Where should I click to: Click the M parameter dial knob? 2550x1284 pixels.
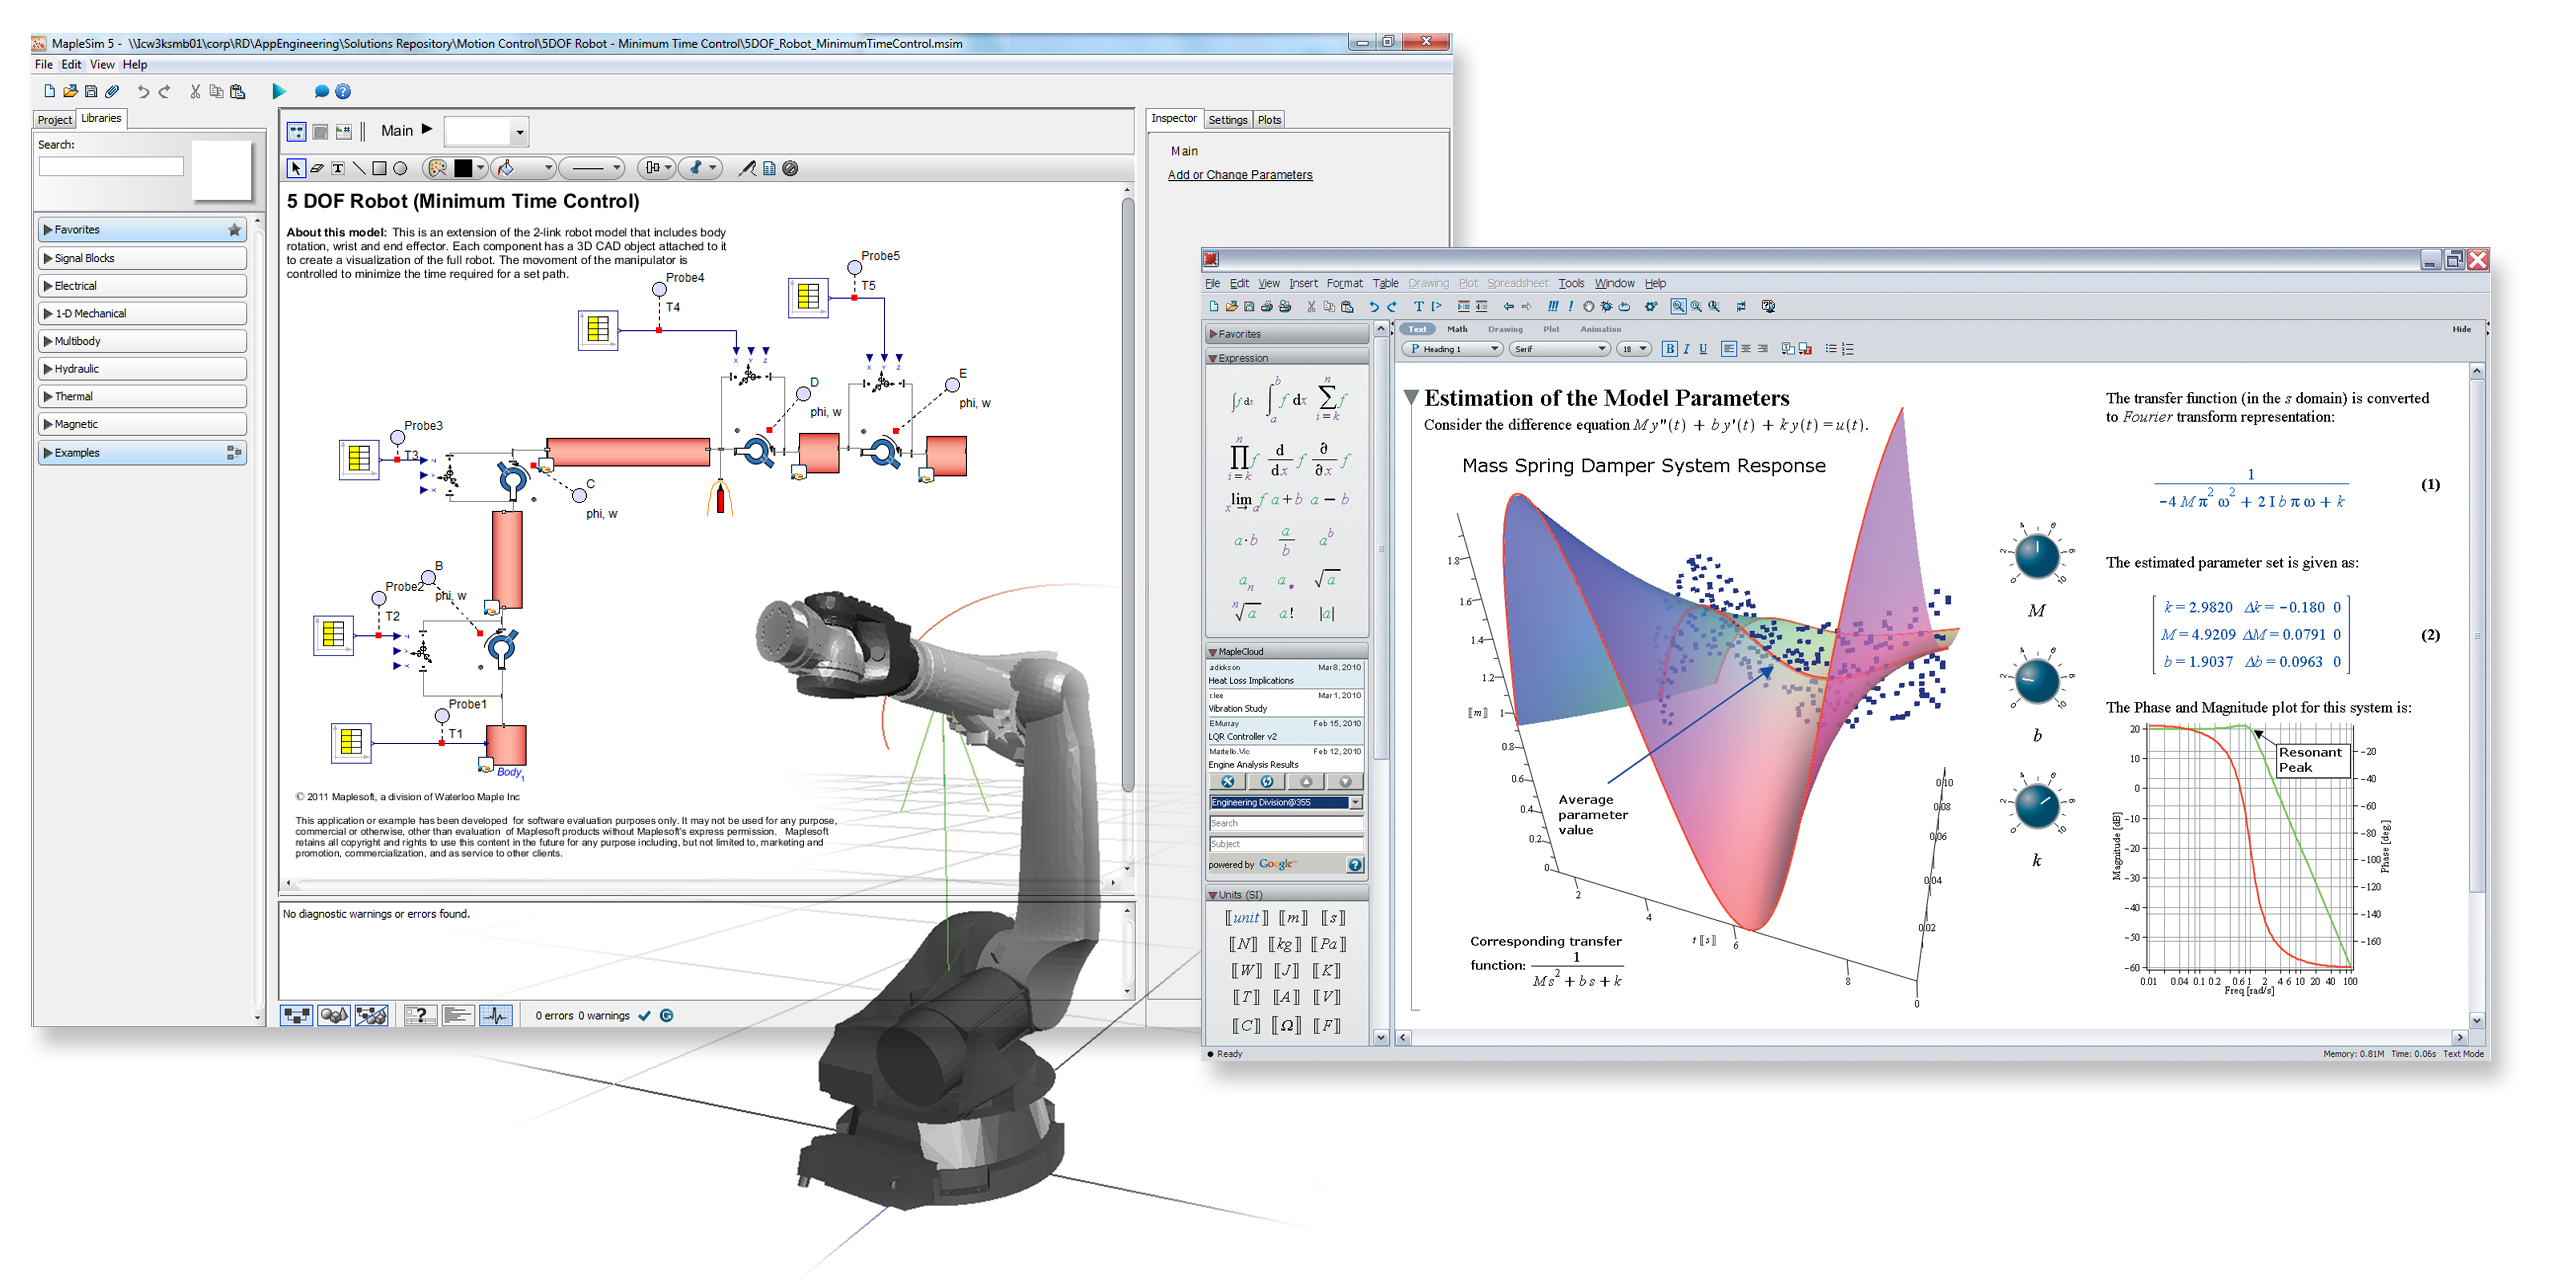click(x=2036, y=555)
